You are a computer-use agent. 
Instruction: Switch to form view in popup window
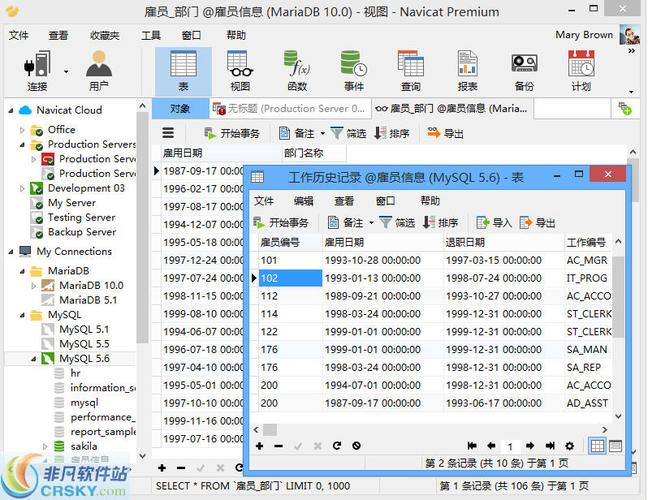coord(615,446)
